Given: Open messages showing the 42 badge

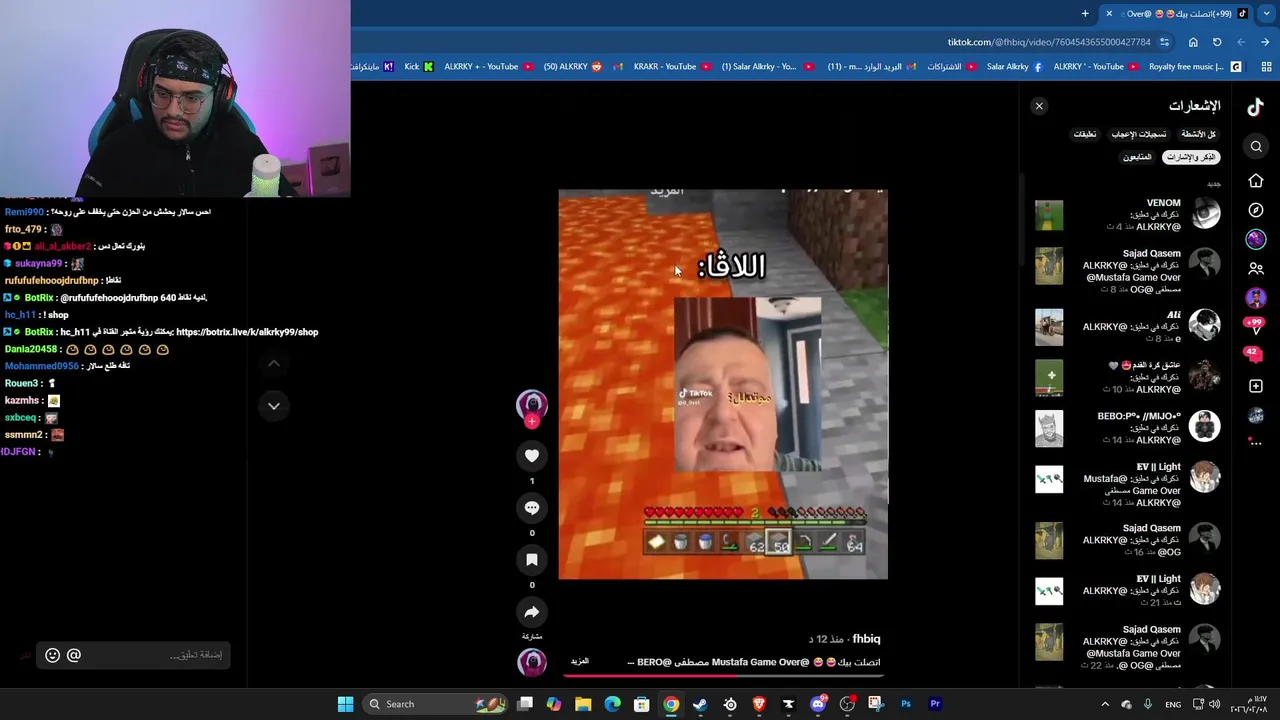Looking at the screenshot, I should (x=1252, y=353).
